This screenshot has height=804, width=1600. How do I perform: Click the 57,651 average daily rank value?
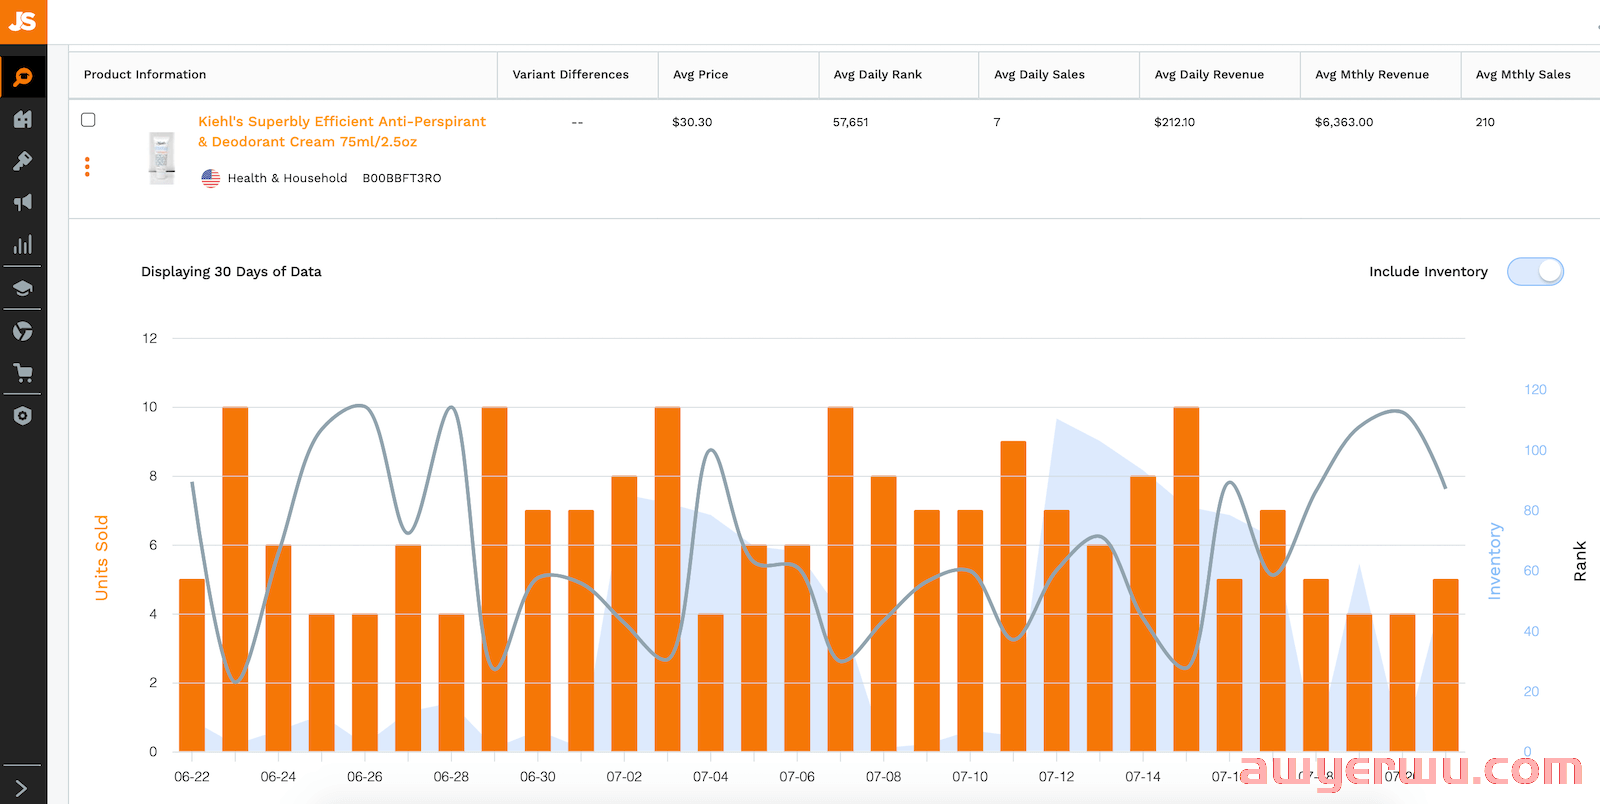[x=851, y=122]
